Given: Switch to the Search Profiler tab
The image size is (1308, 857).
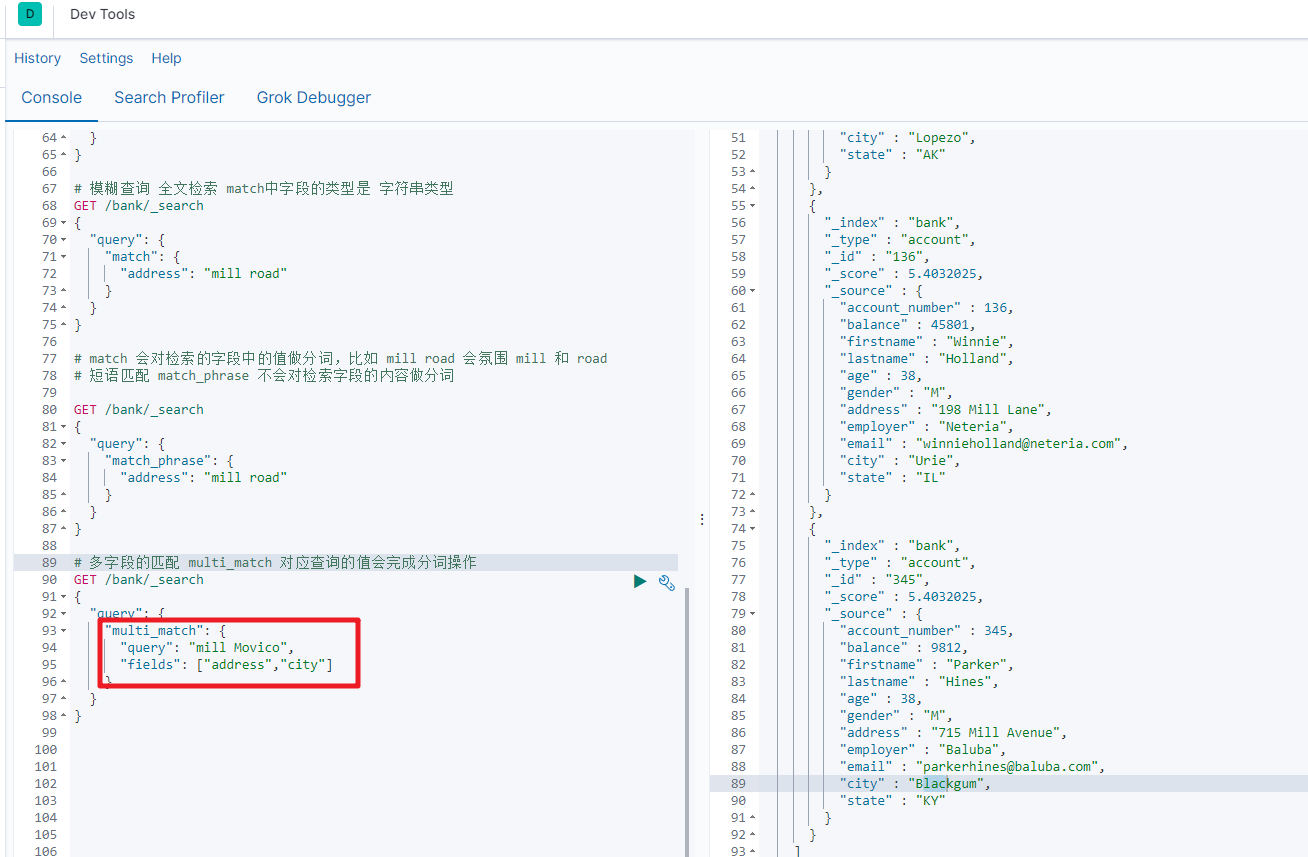Looking at the screenshot, I should (169, 97).
